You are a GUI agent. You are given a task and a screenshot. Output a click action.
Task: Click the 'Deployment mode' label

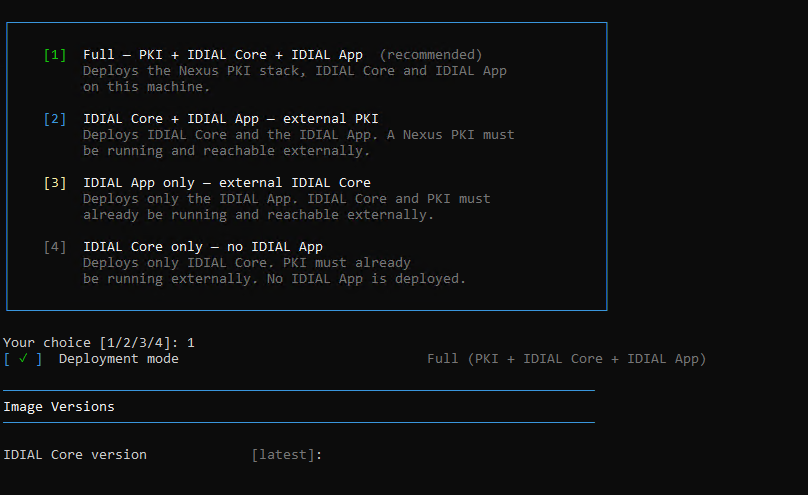pyautogui.click(x=119, y=359)
